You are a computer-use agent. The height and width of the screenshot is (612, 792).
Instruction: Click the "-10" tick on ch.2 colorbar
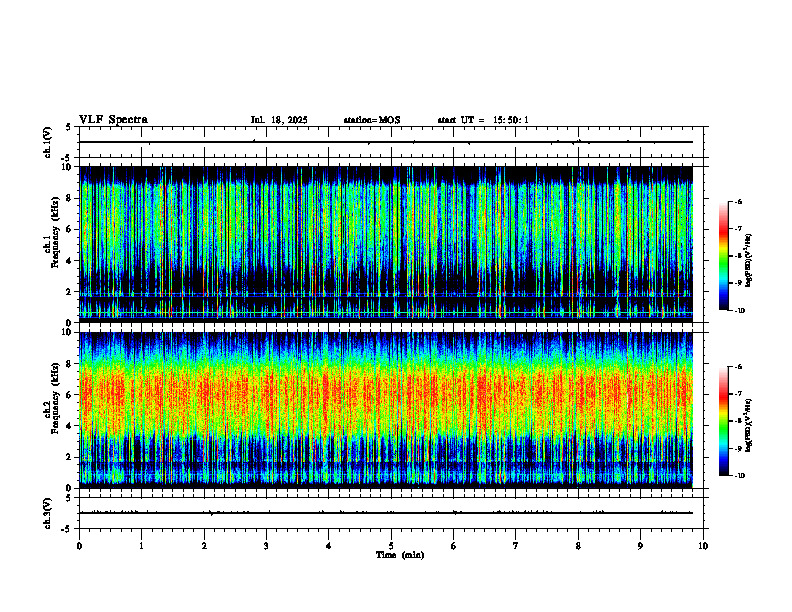point(739,475)
